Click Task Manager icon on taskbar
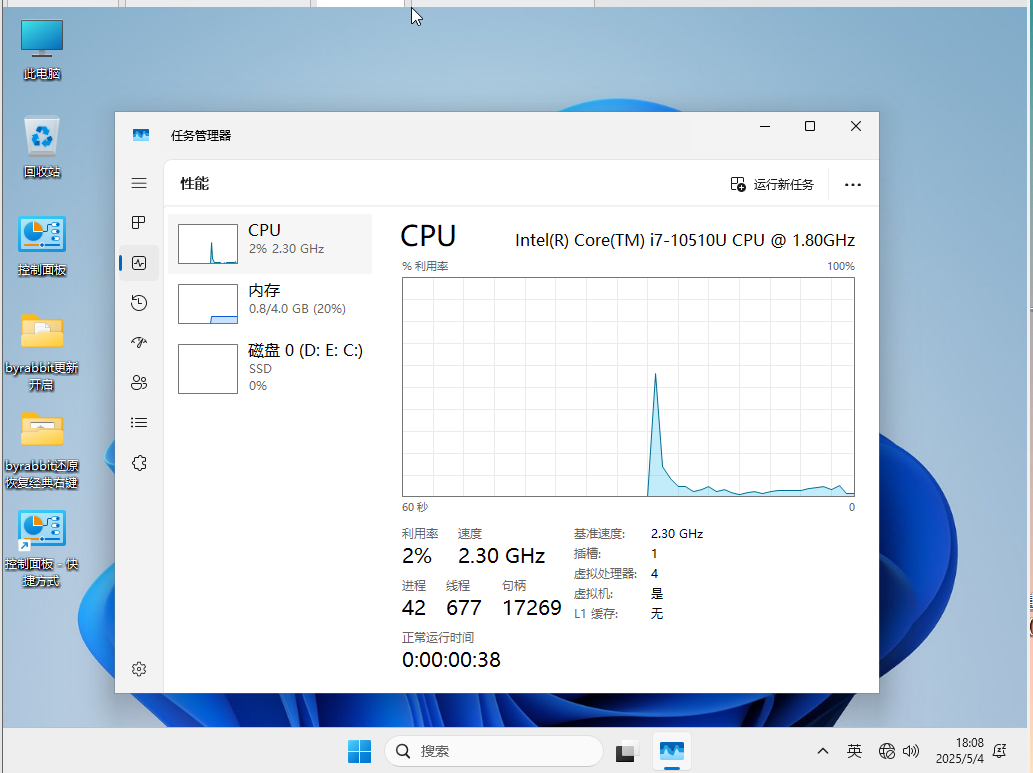 pyautogui.click(x=672, y=751)
